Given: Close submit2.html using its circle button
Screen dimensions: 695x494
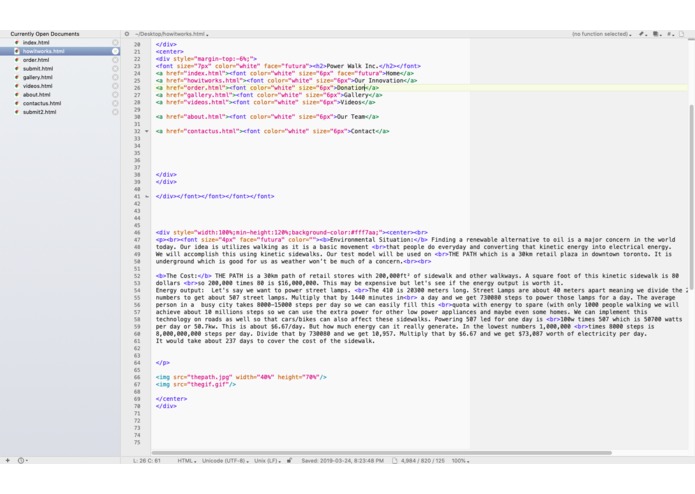Looking at the screenshot, I should (115, 112).
